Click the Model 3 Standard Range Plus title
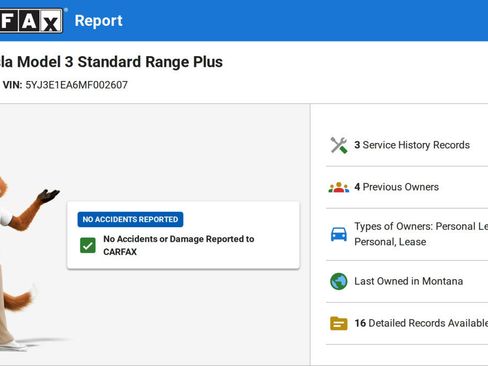Screen dimensions: 488x366 click(111, 62)
